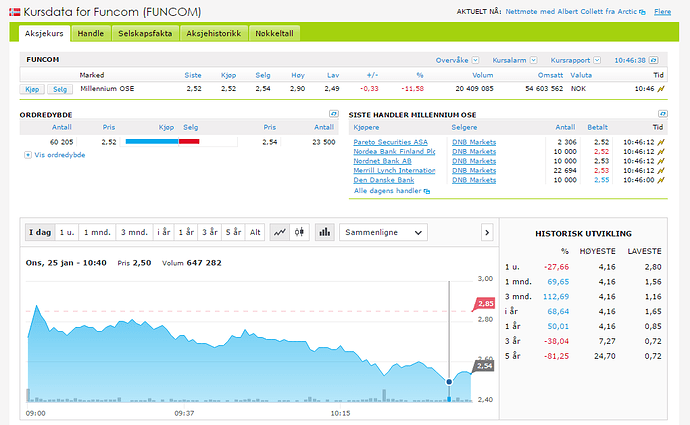Open popup icon beside Alle dagens handler

point(427,191)
